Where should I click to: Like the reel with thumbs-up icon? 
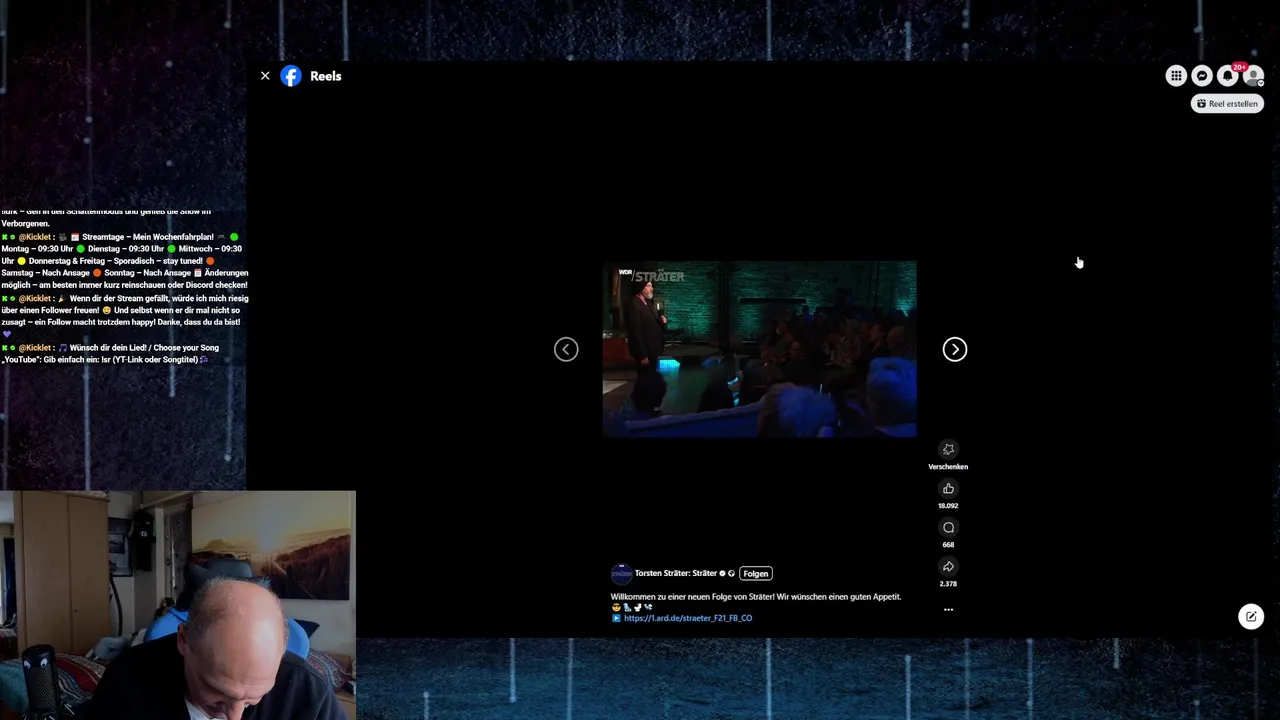pyautogui.click(x=948, y=489)
